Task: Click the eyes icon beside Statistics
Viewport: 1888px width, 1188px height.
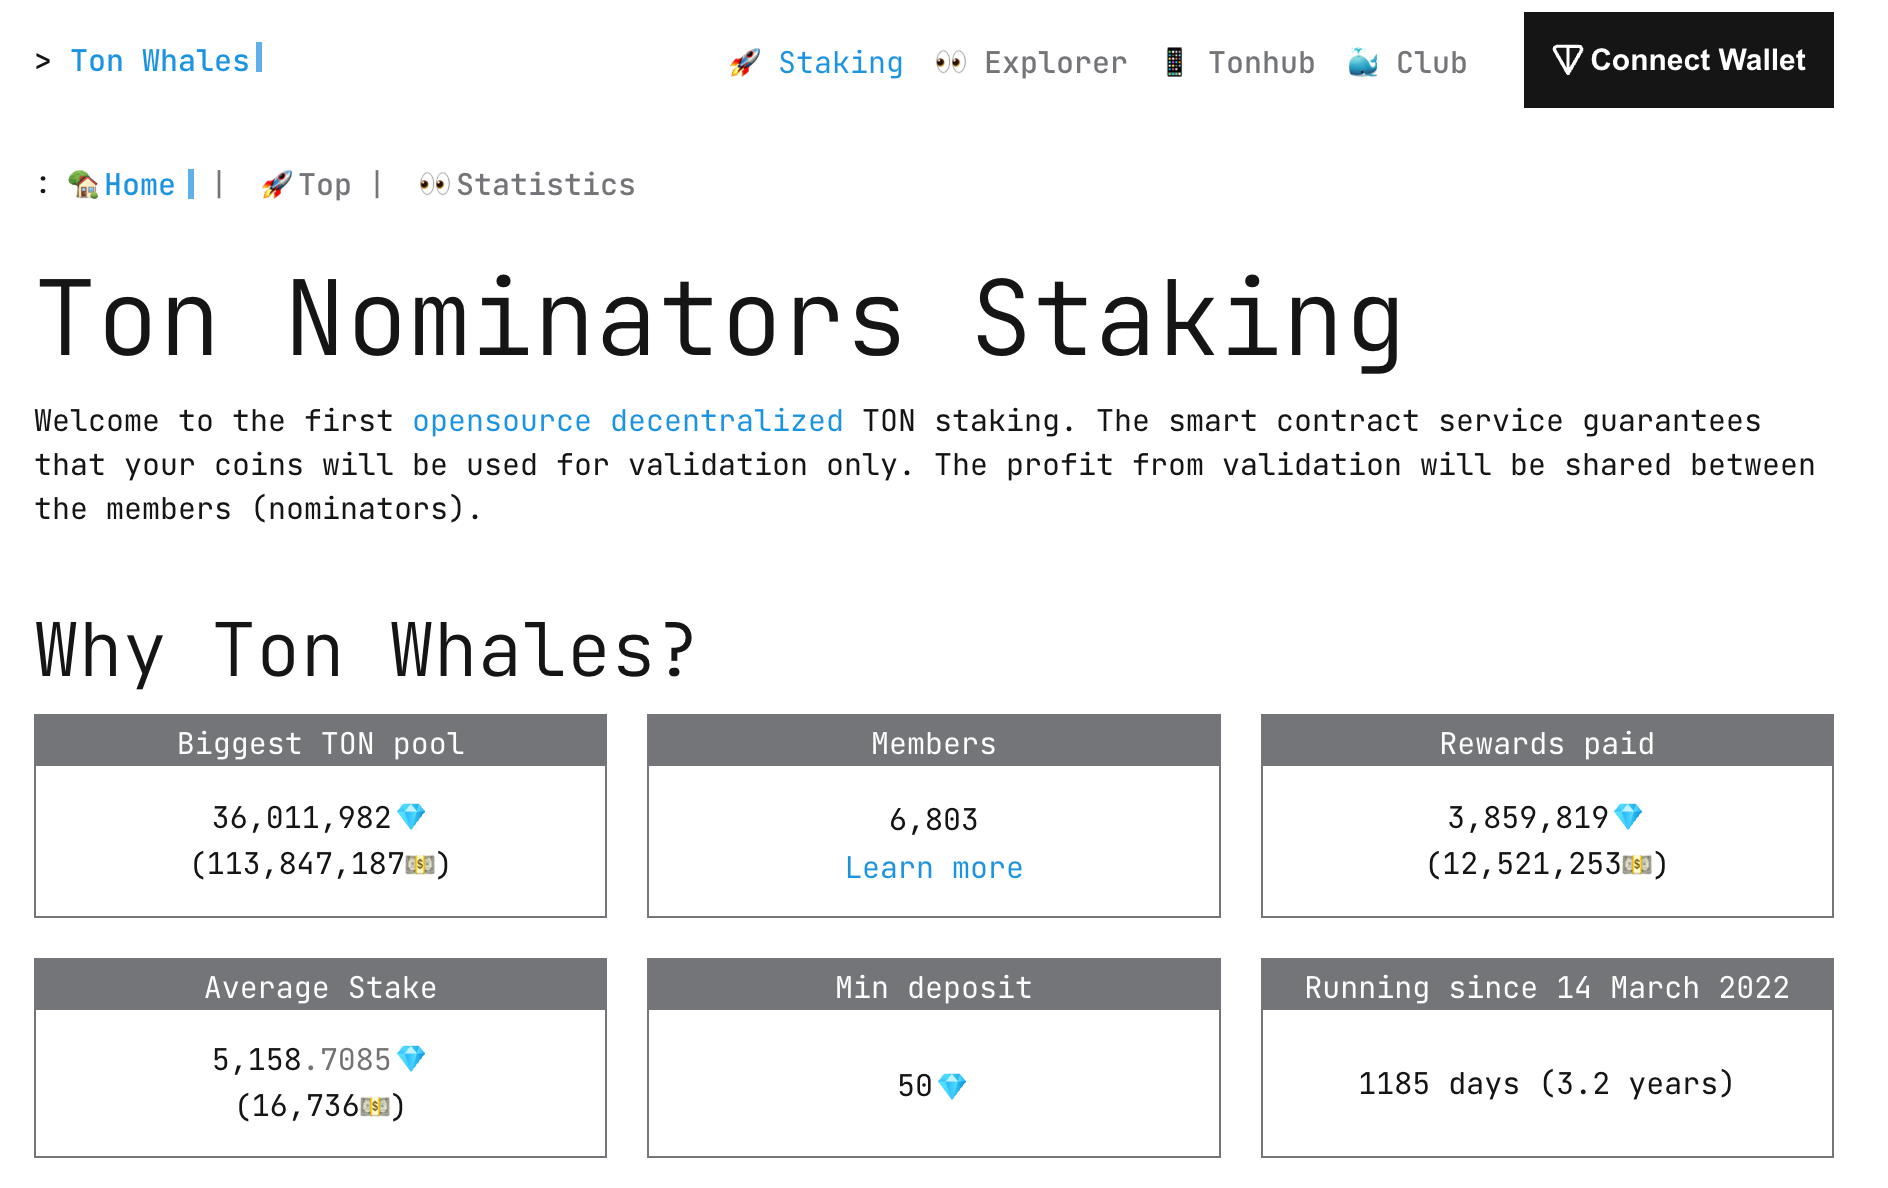Action: (434, 184)
